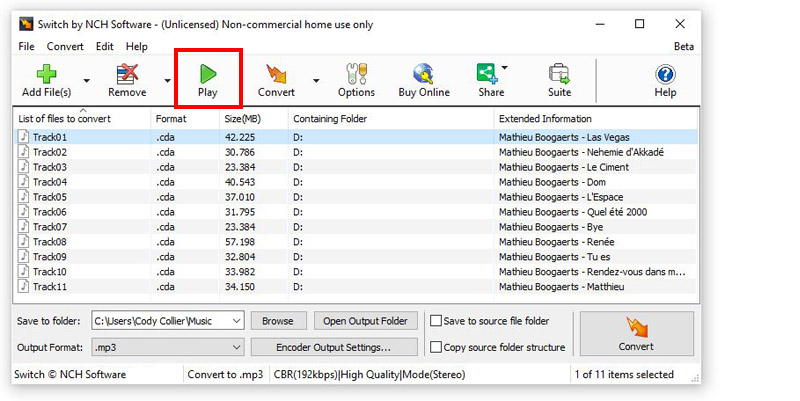
Task: Click the Add File(s) green plus icon
Action: point(46,74)
